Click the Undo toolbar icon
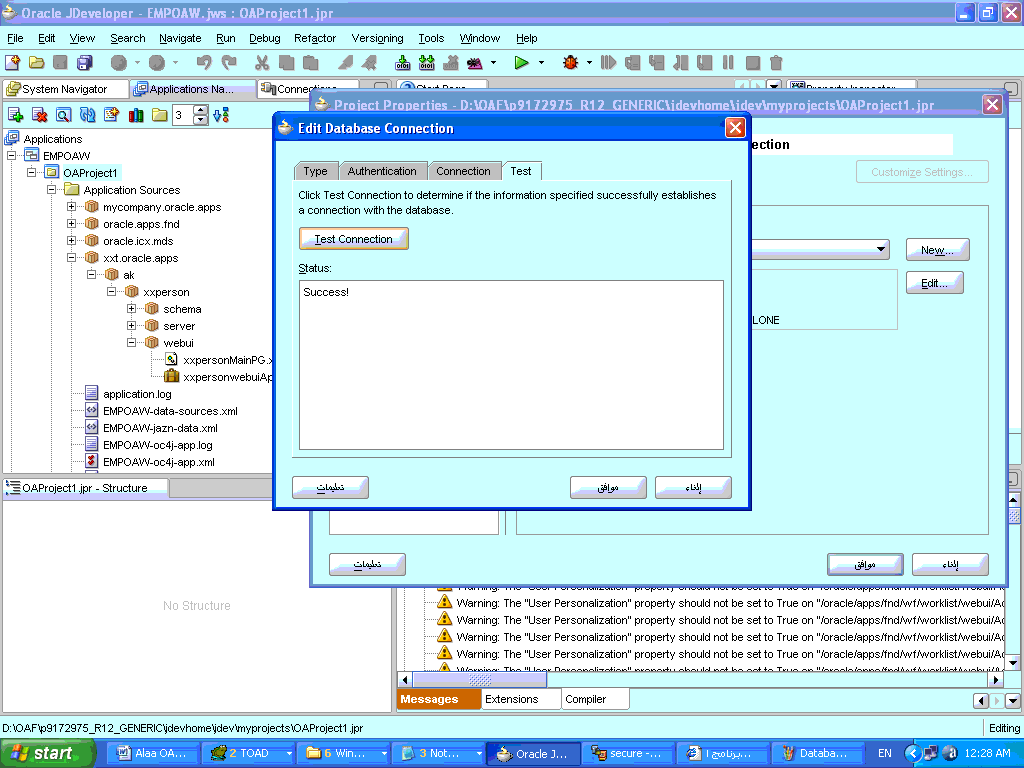This screenshot has width=1024, height=768. click(204, 63)
